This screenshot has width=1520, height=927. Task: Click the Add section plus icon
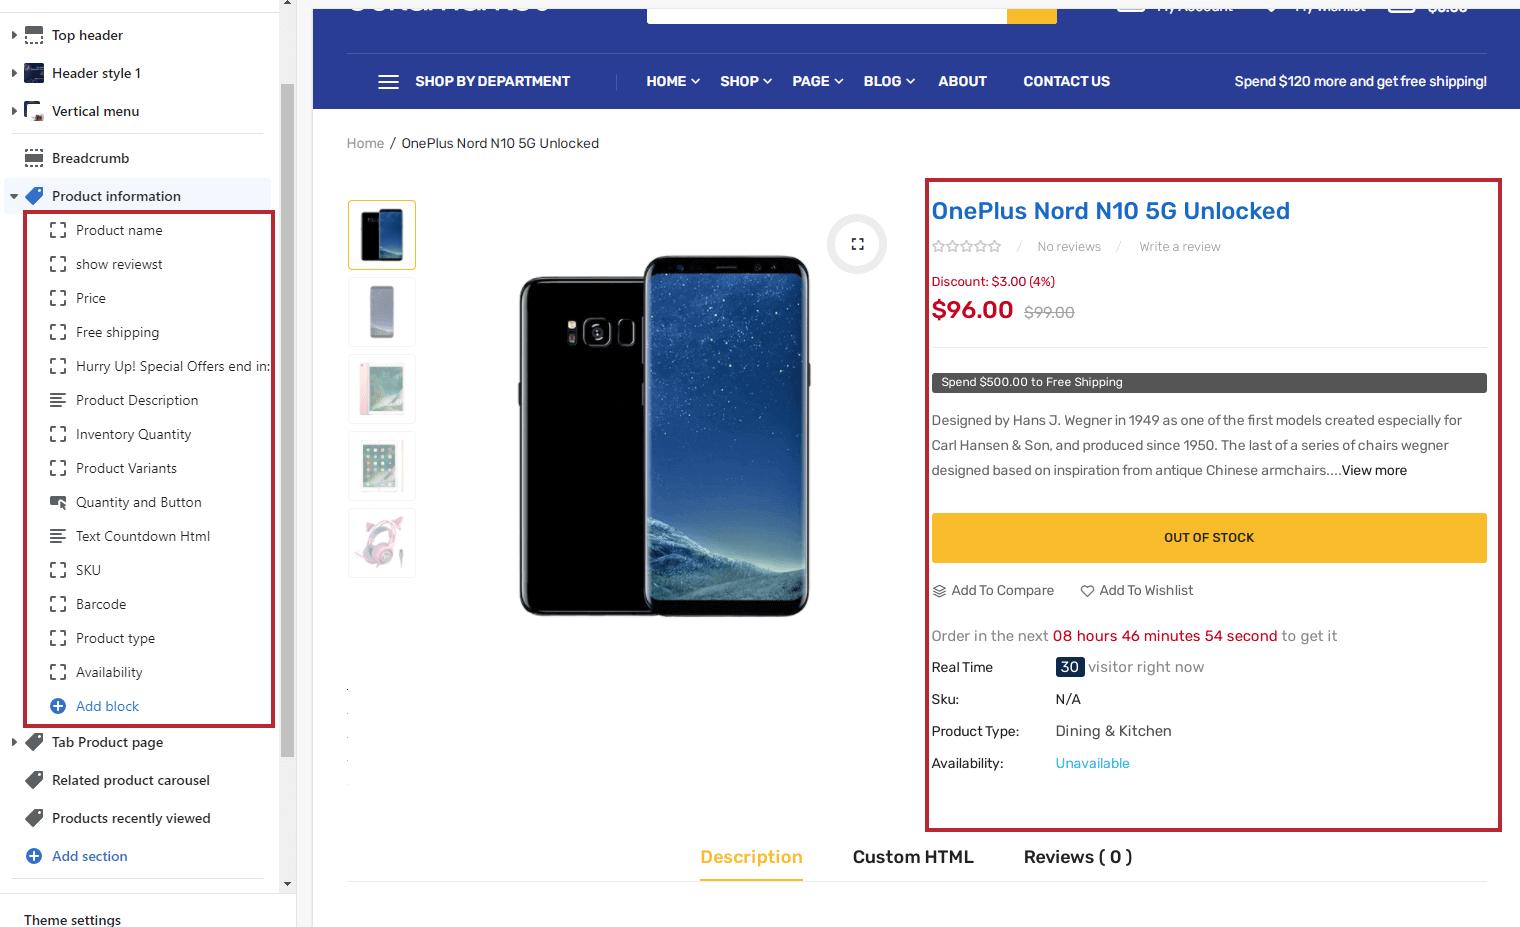click(34, 856)
